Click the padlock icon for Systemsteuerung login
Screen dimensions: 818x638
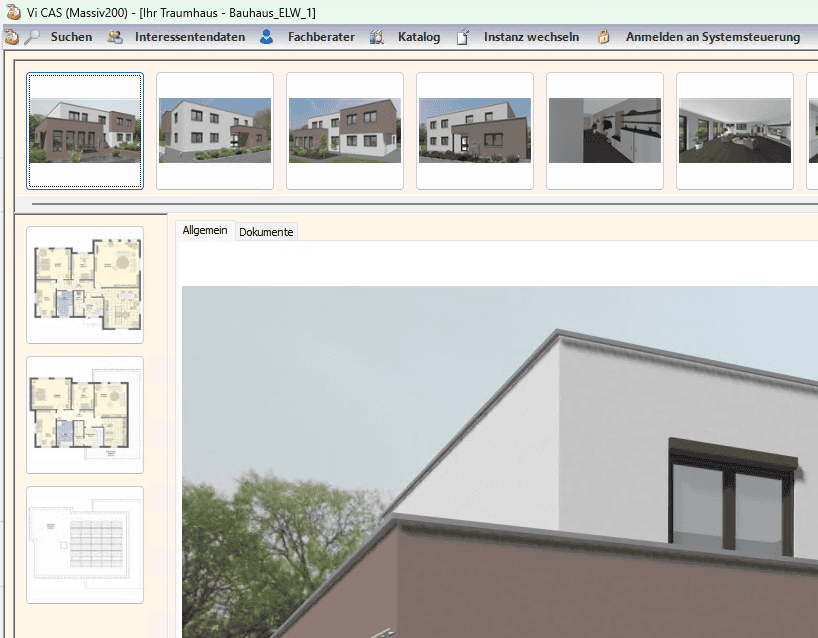(x=604, y=37)
